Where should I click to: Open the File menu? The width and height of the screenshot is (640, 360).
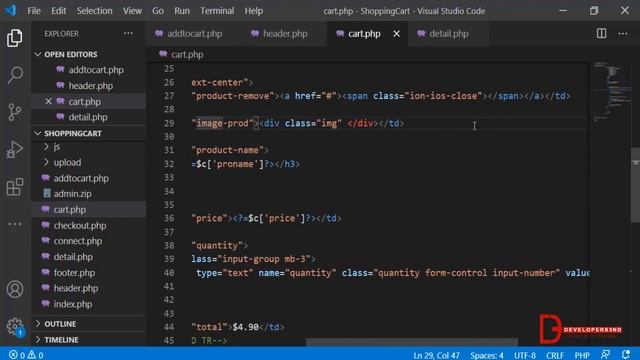click(34, 11)
